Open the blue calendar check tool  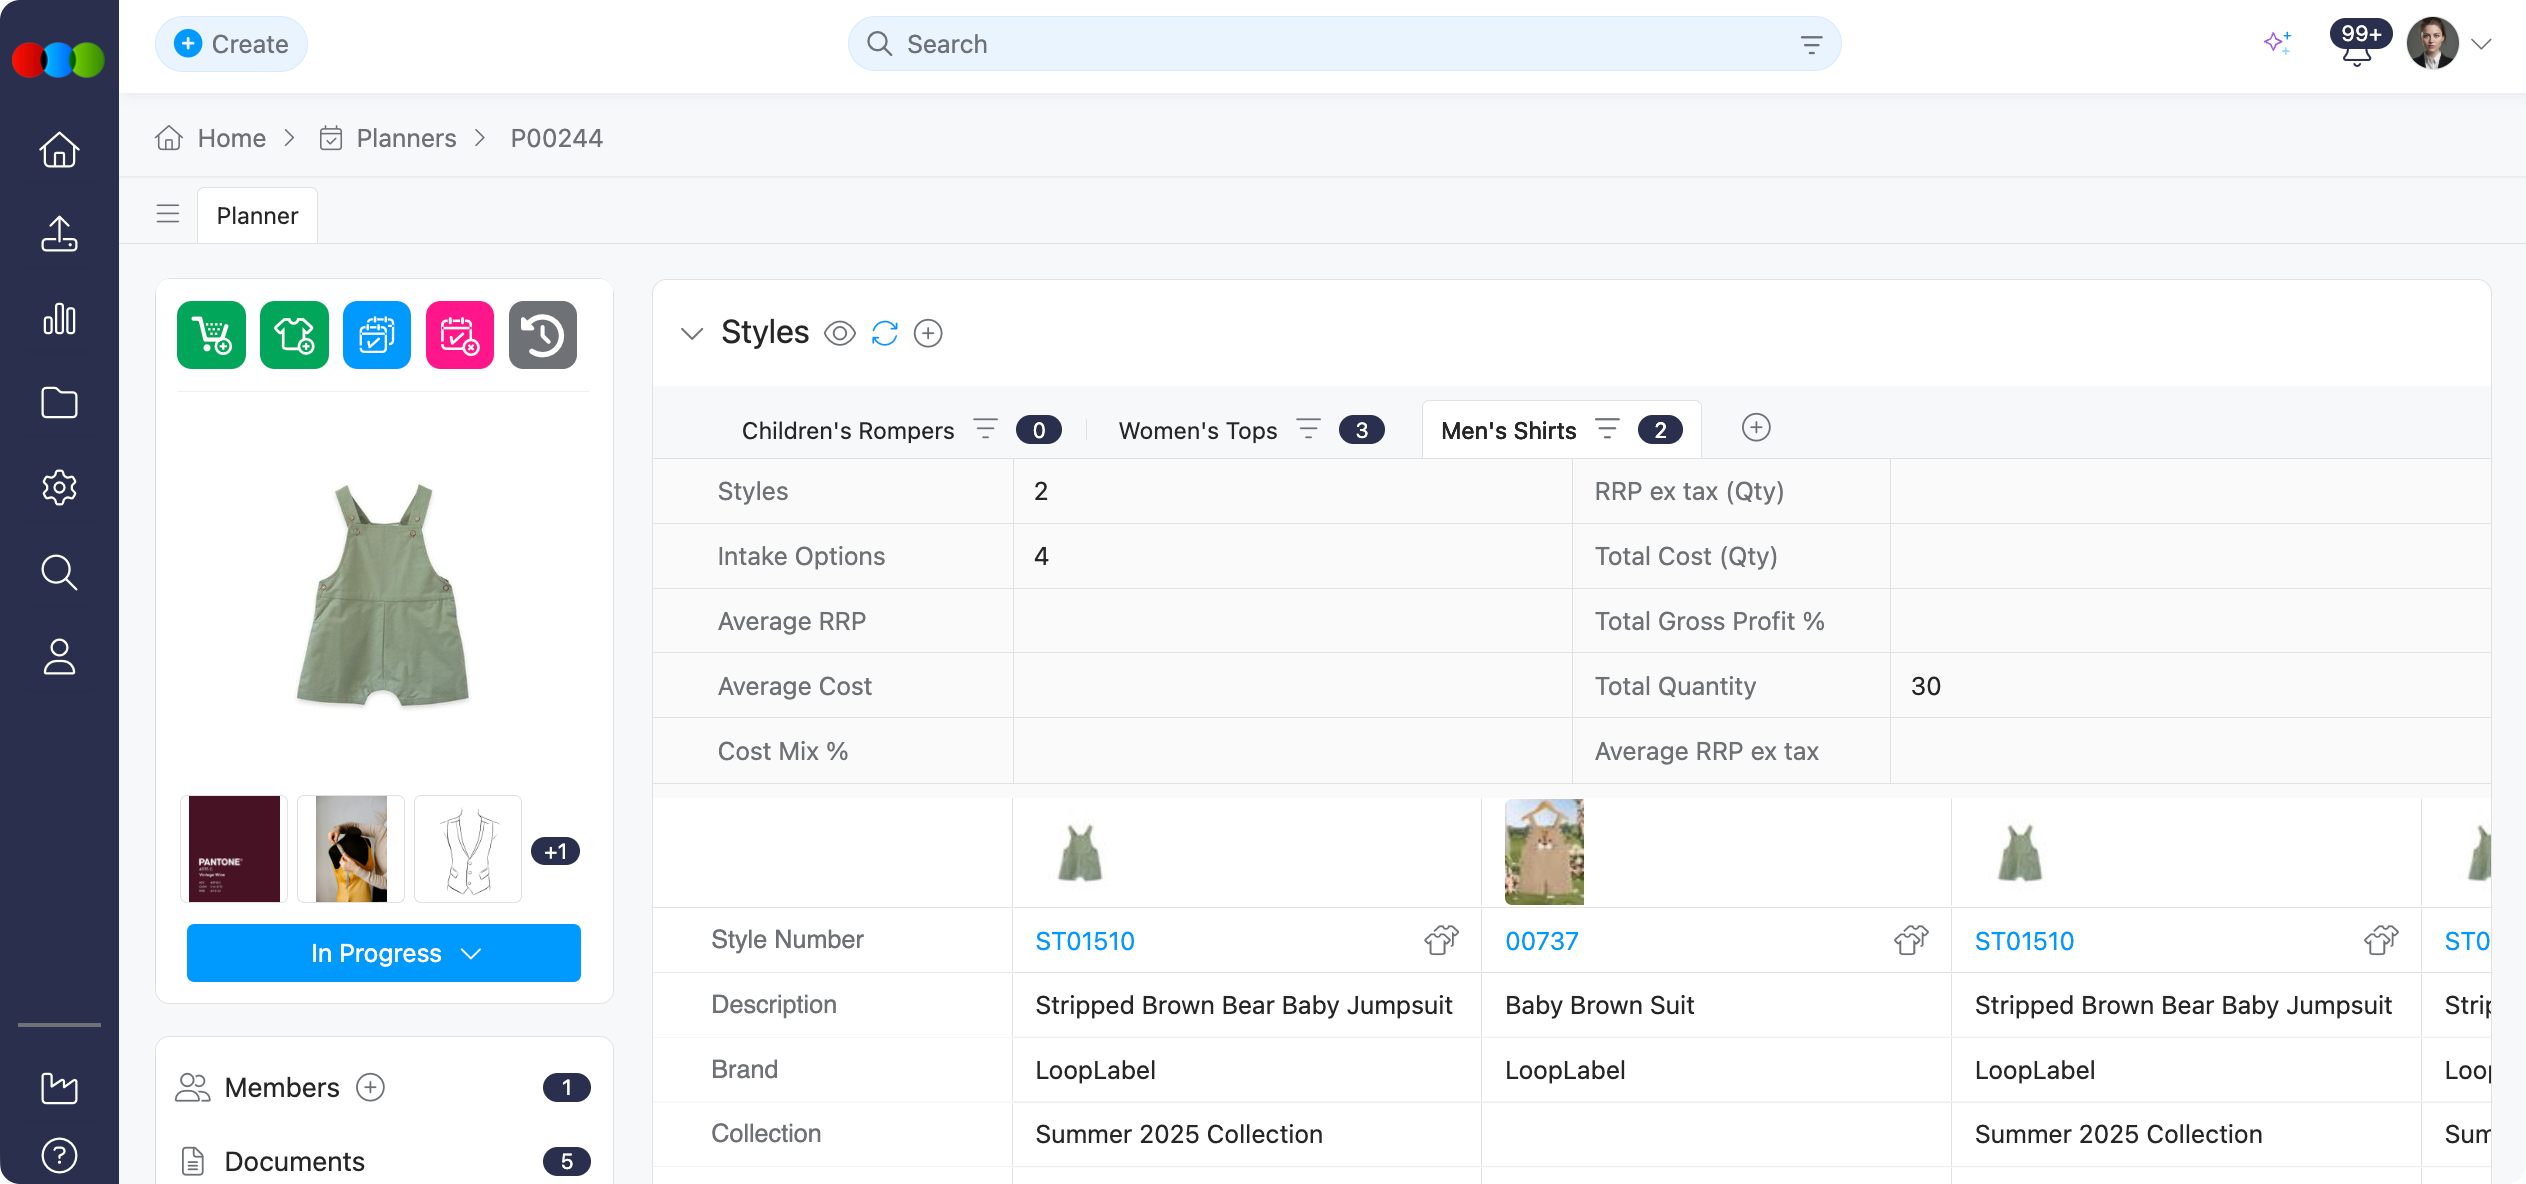(x=377, y=335)
